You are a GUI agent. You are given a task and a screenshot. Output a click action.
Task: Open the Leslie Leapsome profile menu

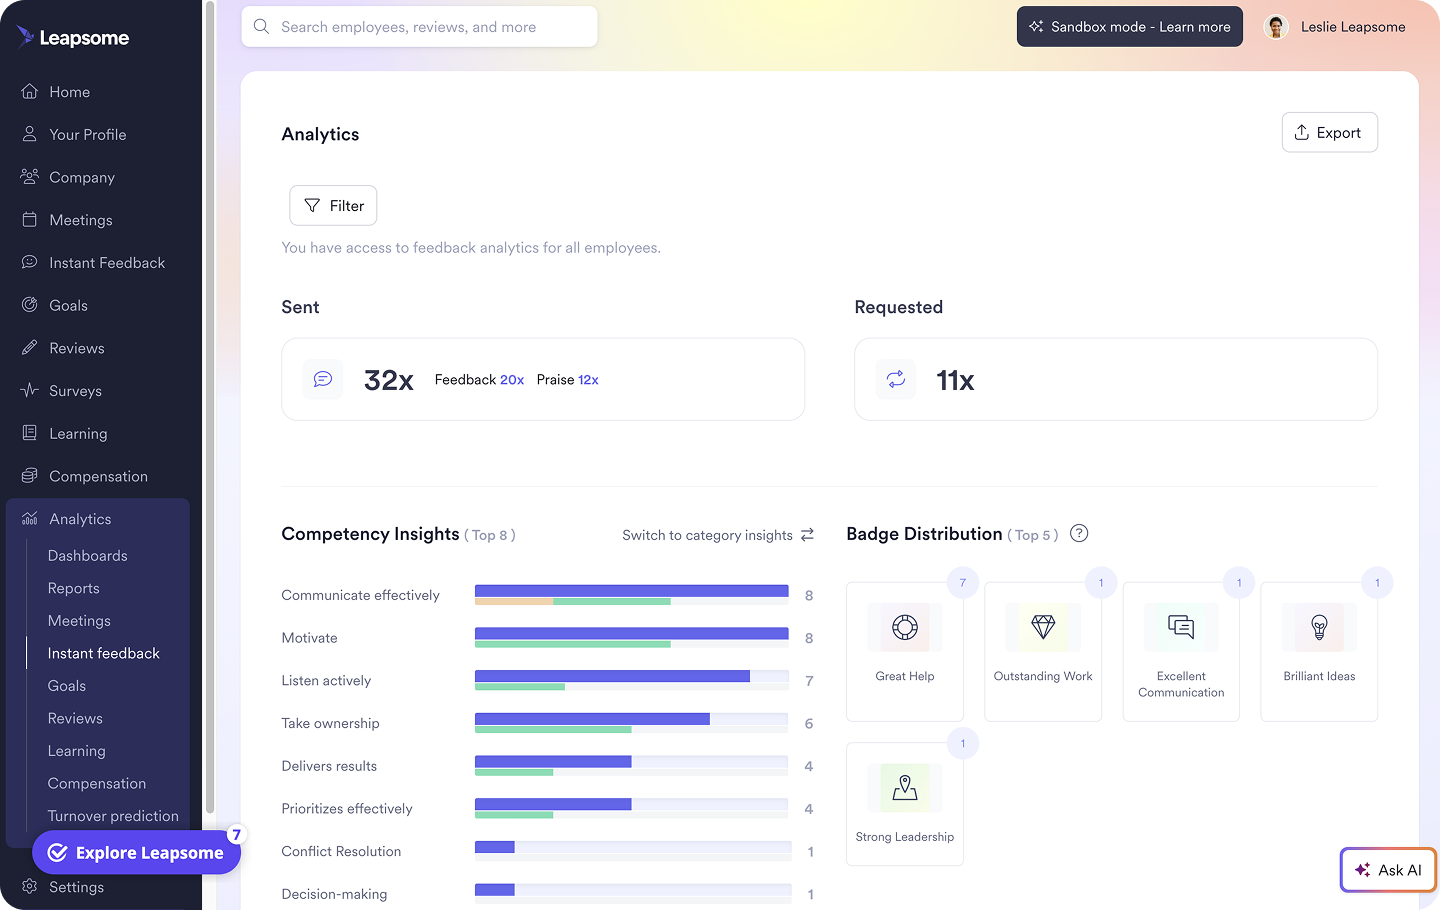[1335, 27]
